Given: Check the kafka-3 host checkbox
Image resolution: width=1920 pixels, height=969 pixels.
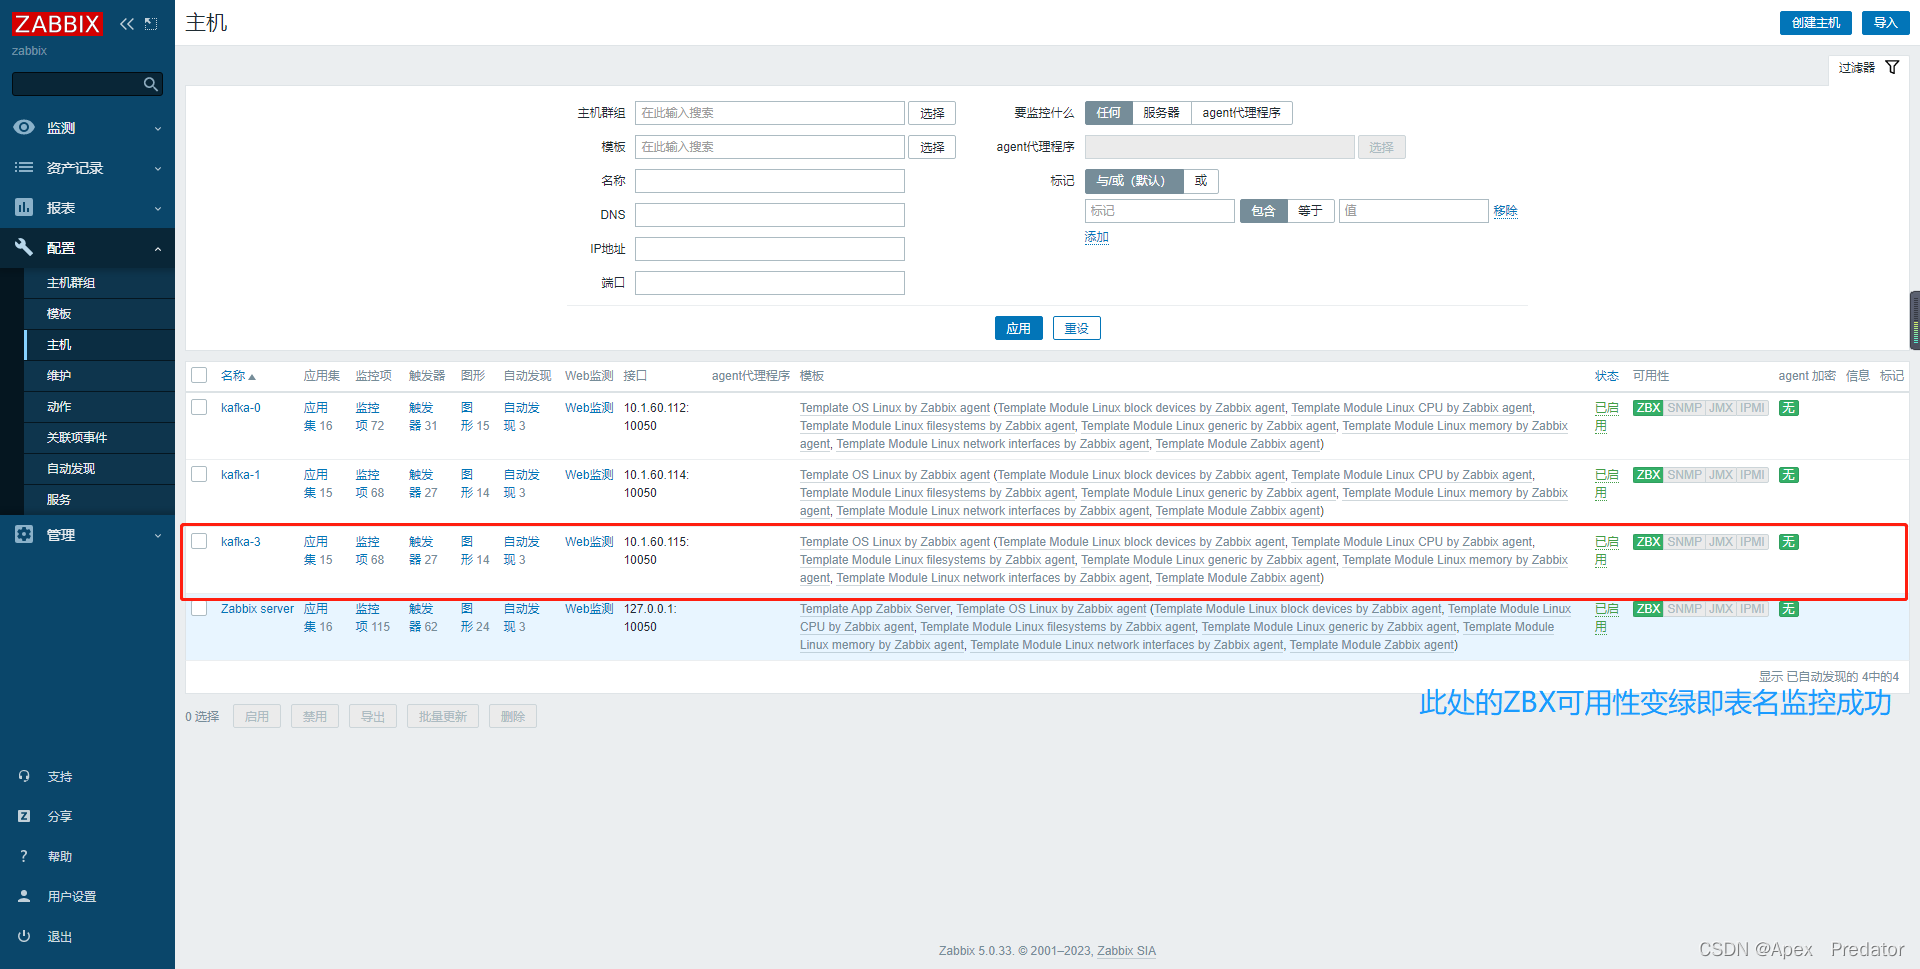Looking at the screenshot, I should (x=199, y=541).
